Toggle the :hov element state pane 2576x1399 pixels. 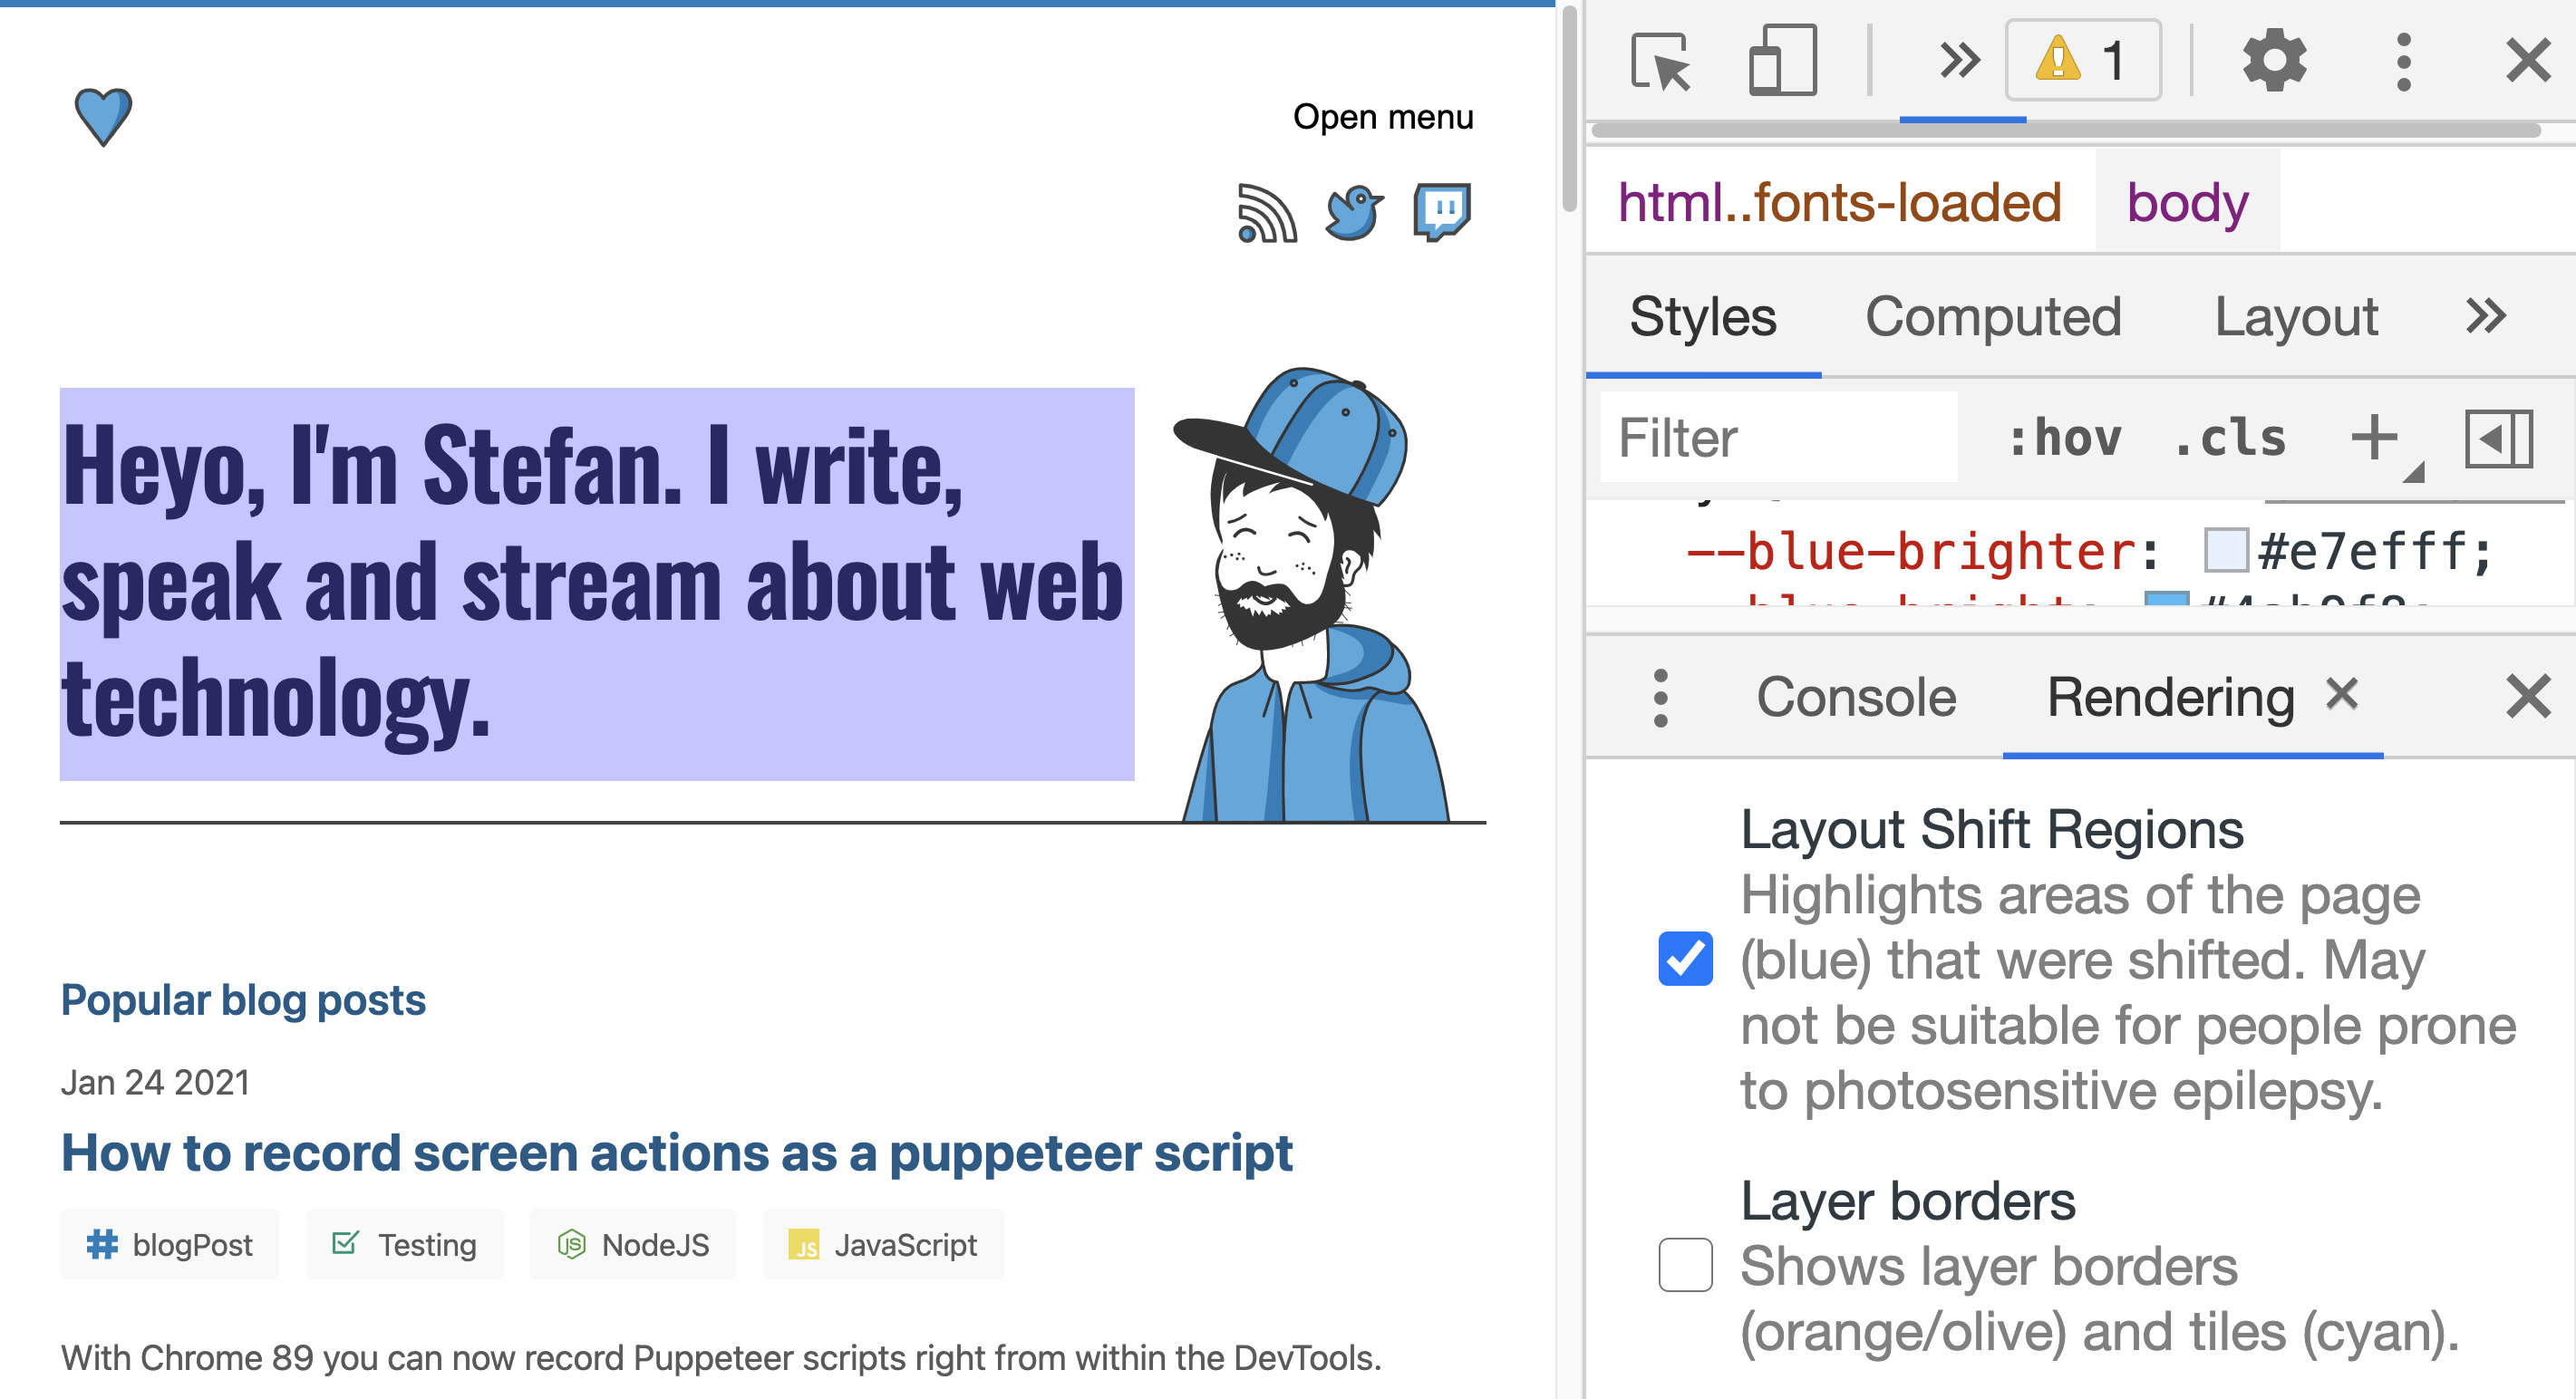[2065, 438]
